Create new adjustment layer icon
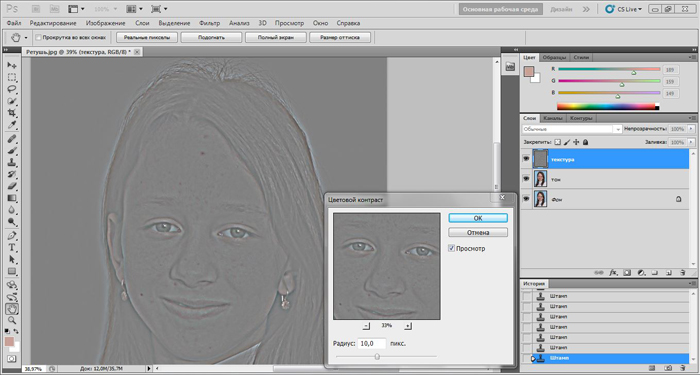Viewport: 700px width, 375px height. click(641, 272)
